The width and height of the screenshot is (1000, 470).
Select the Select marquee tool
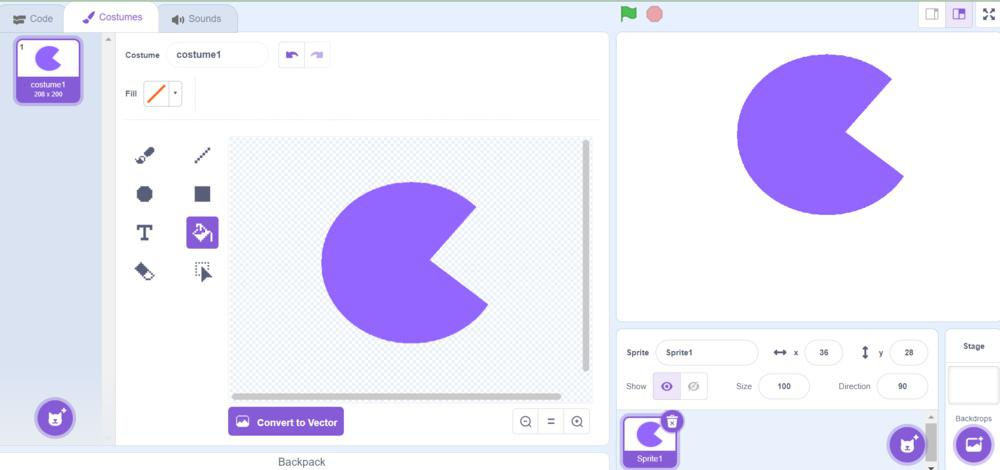(x=202, y=272)
